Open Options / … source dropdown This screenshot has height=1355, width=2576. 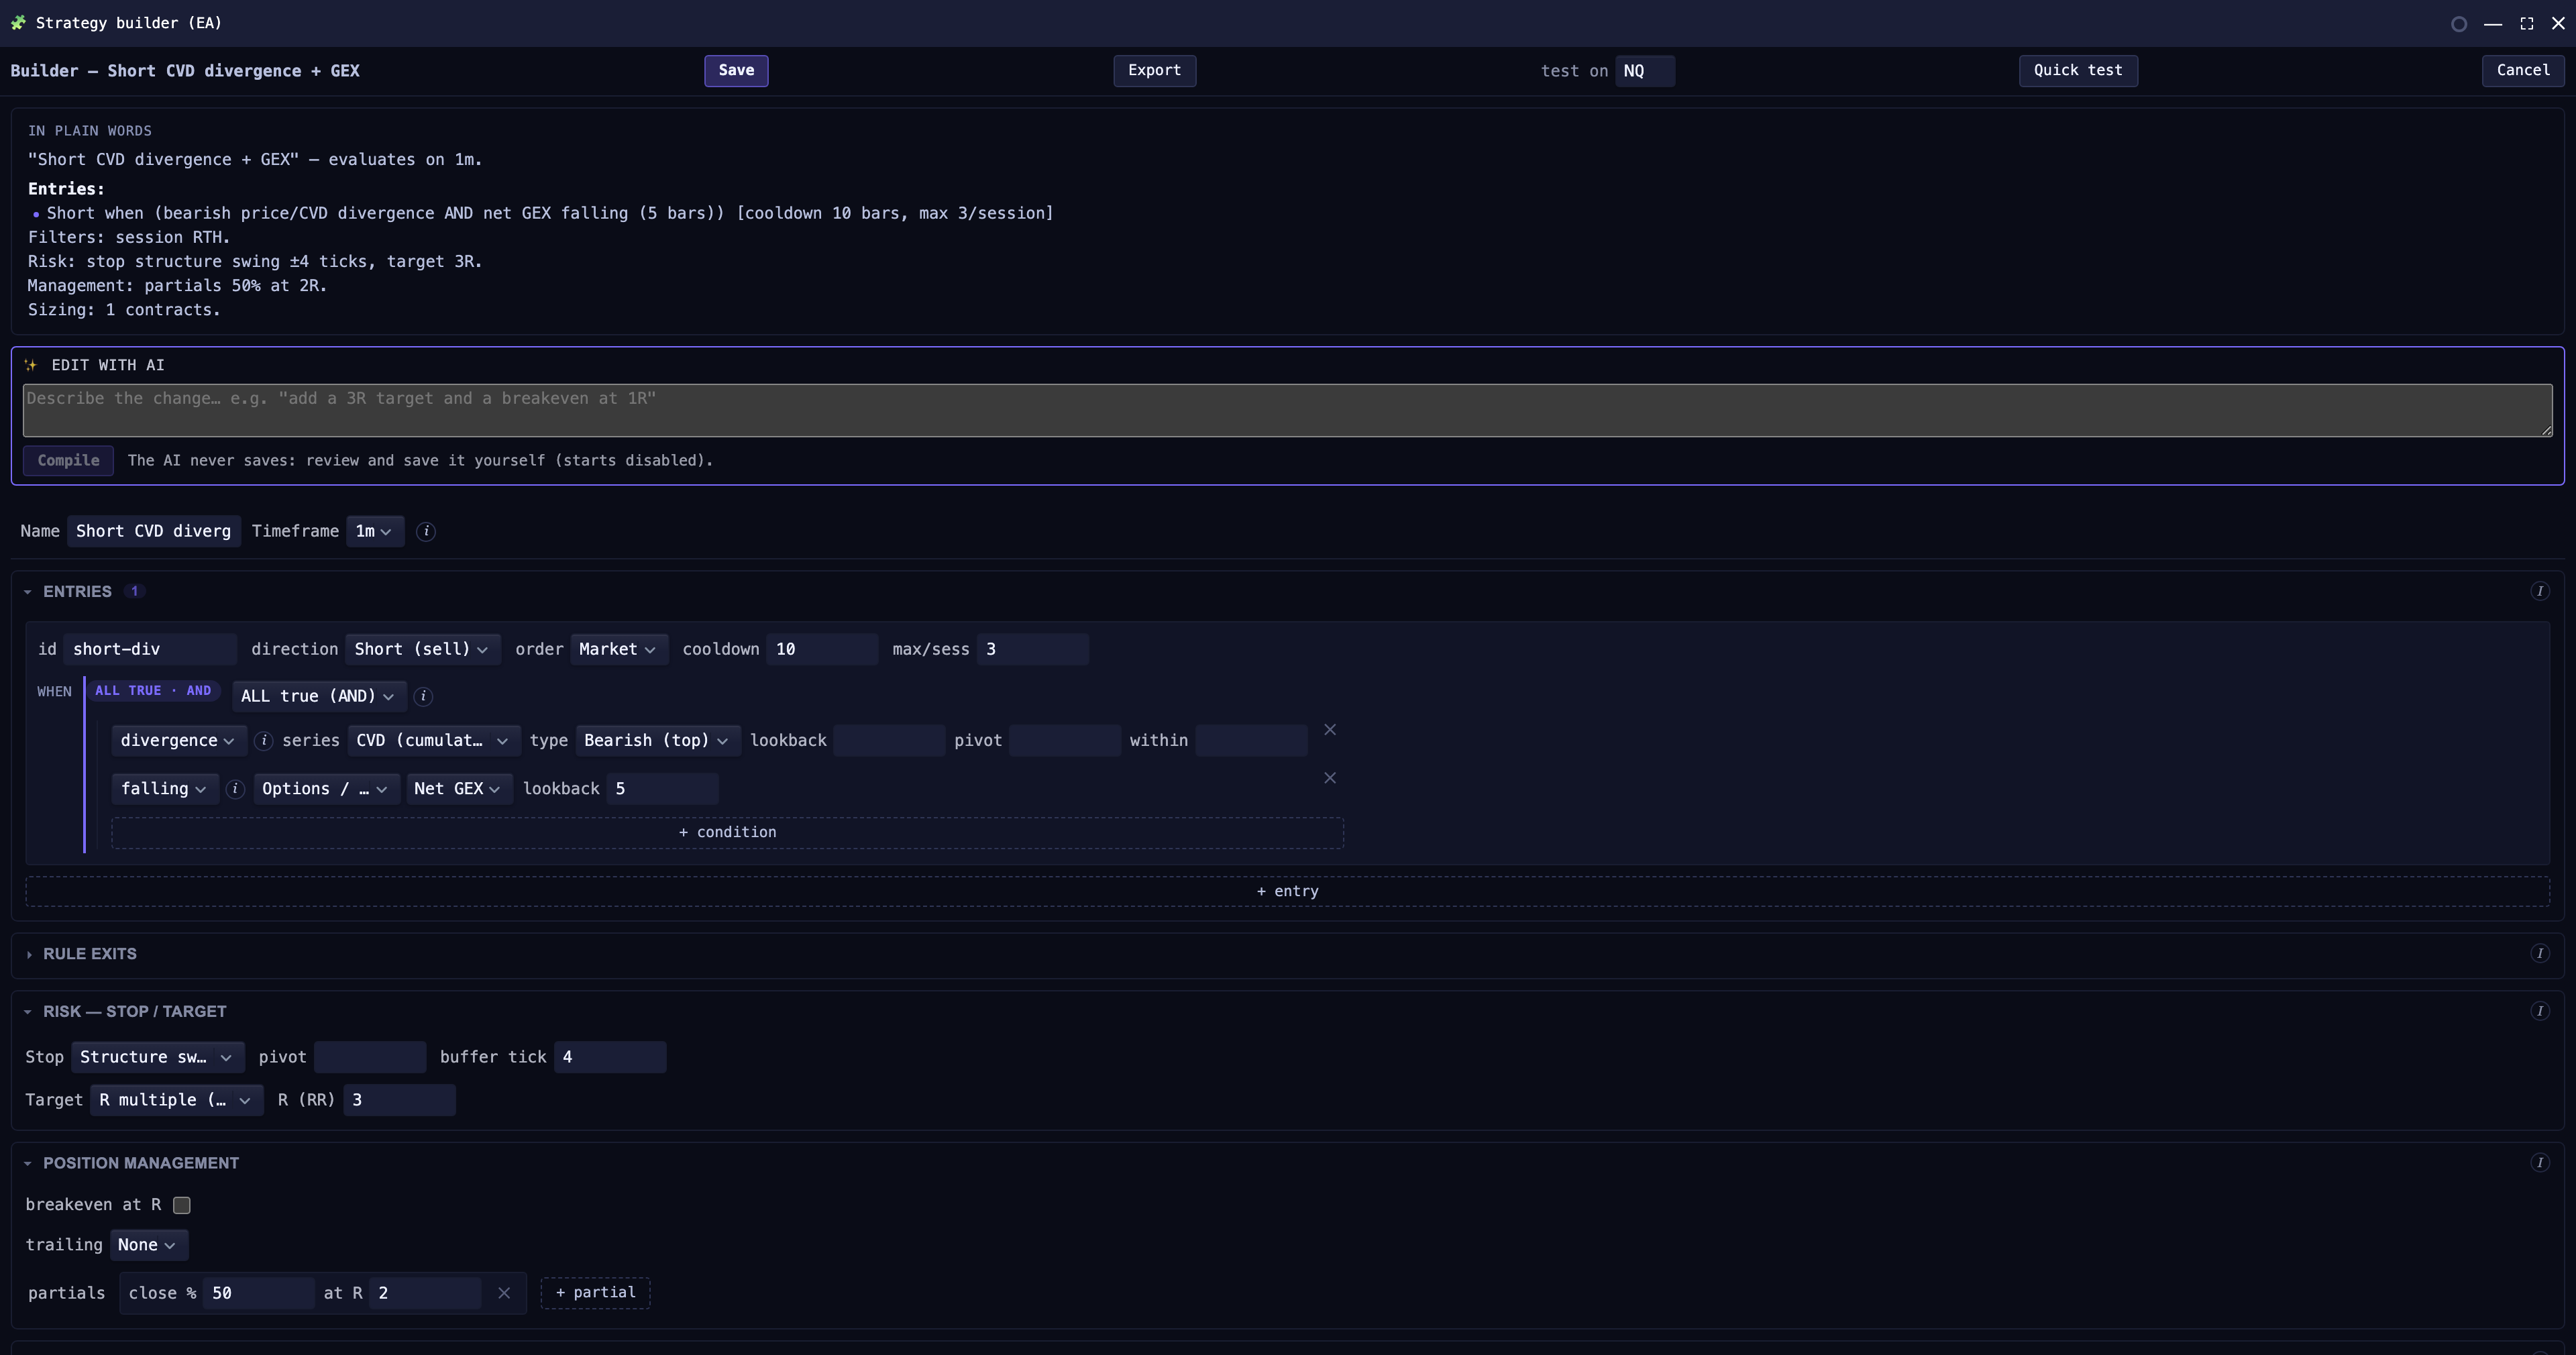pos(327,789)
